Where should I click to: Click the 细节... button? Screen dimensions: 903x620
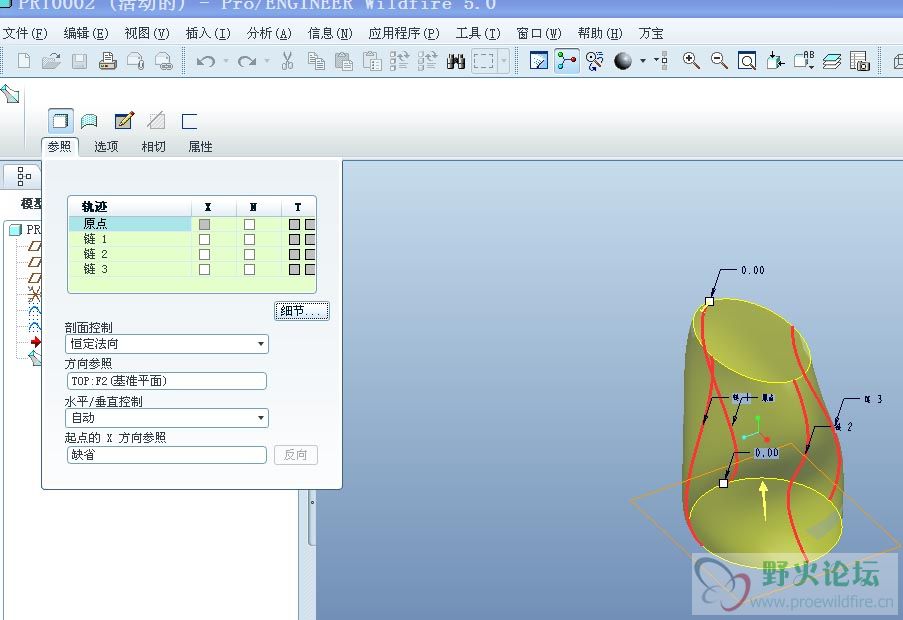pyautogui.click(x=302, y=311)
